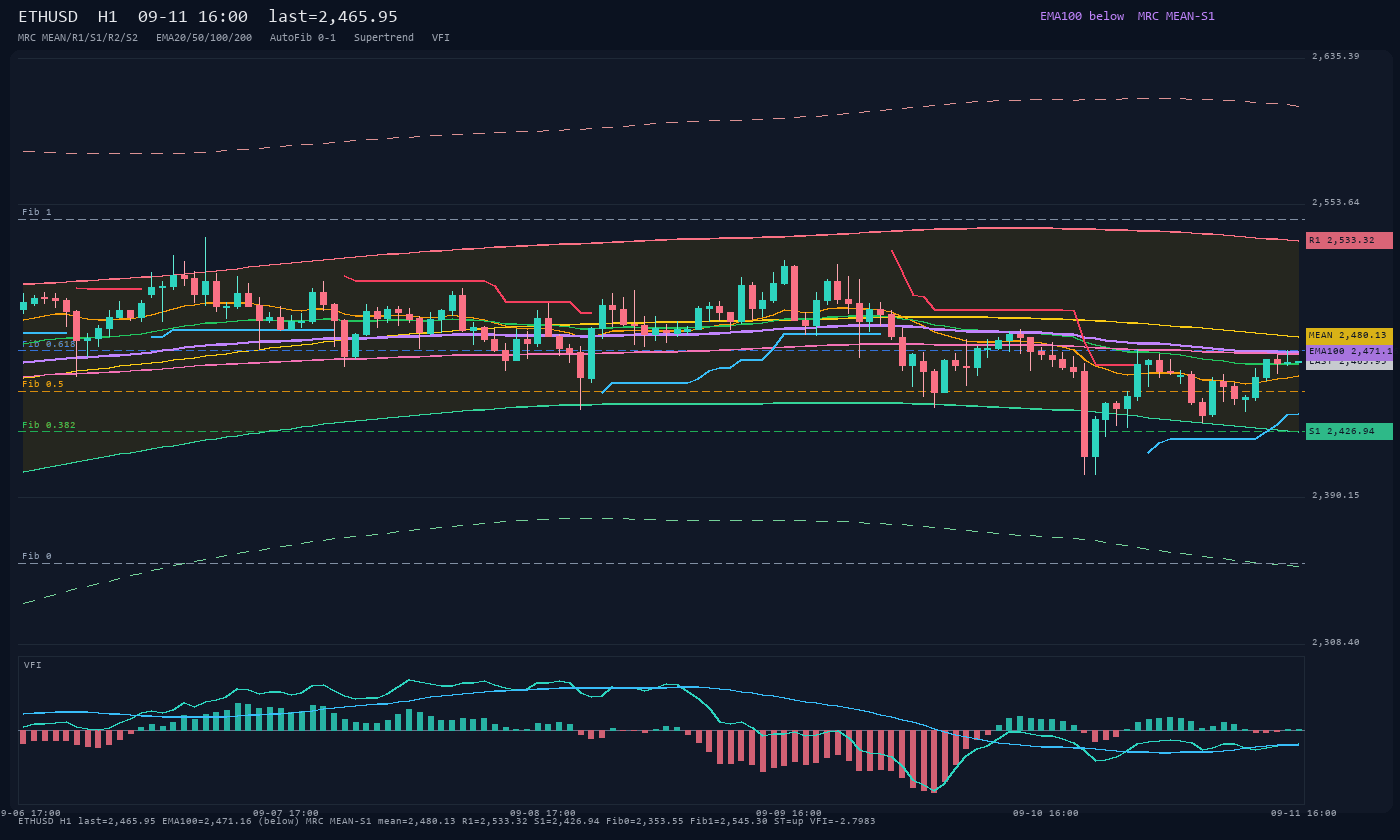Click the 09-11 16:00 timestamp in the title

(x=193, y=17)
